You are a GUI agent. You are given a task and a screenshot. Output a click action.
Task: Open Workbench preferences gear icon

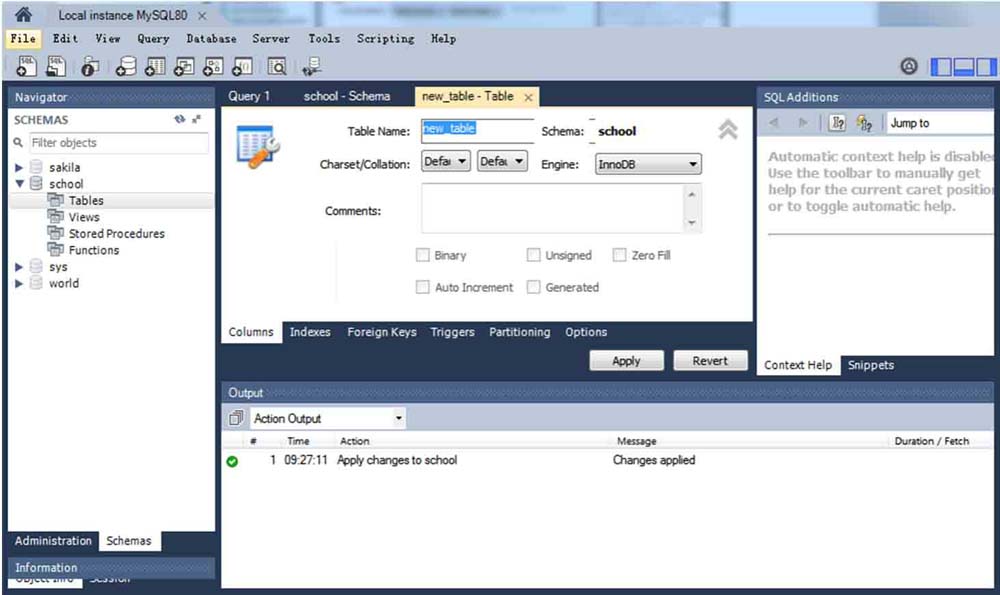pos(909,66)
